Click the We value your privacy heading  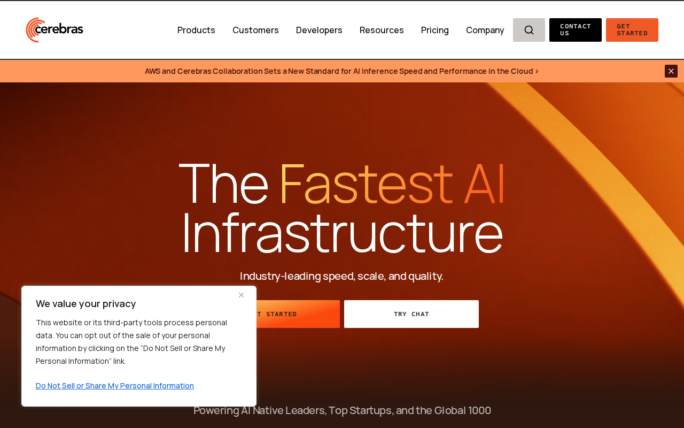[x=86, y=304]
